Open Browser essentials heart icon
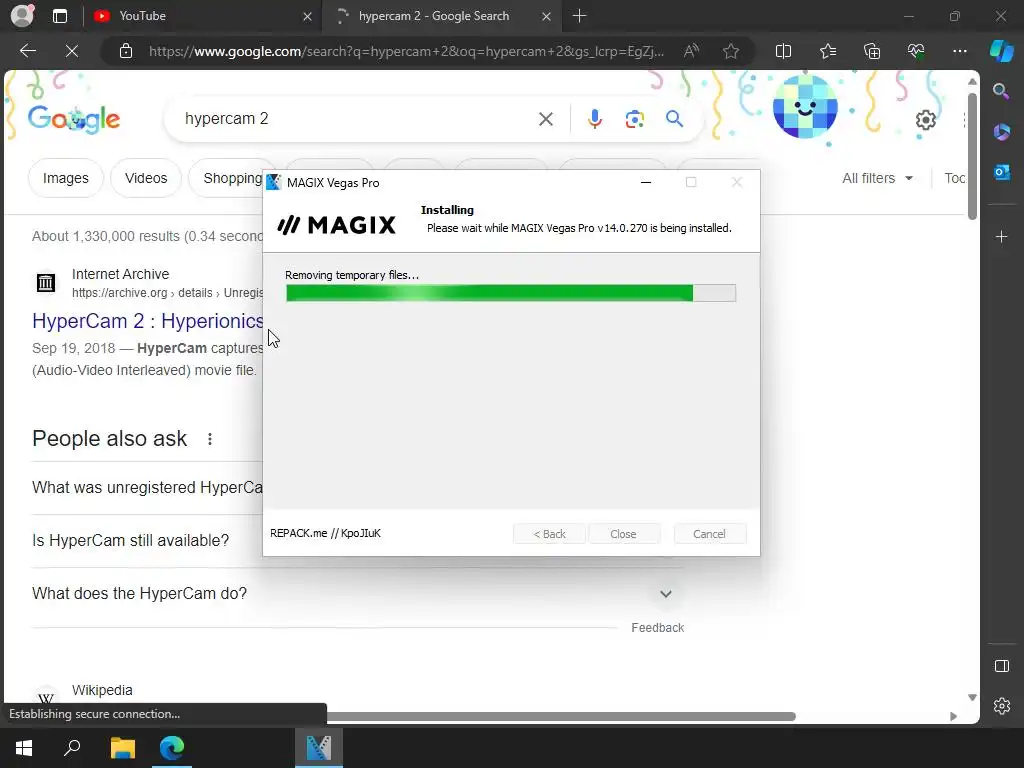Viewport: 1024px width, 768px height. pyautogui.click(x=916, y=51)
